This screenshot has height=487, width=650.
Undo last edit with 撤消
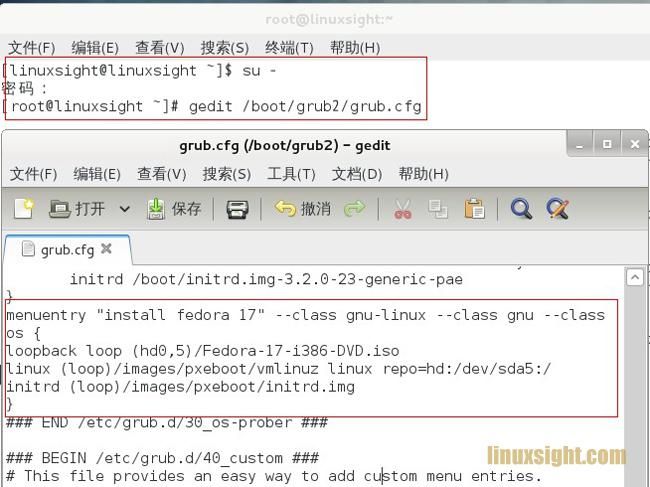303,208
